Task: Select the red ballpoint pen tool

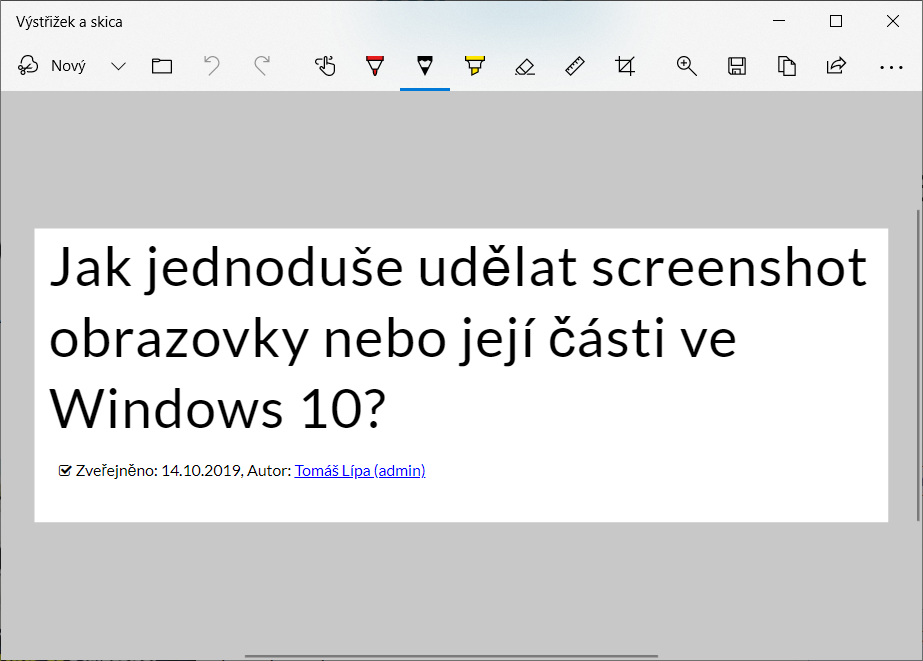Action: tap(375, 66)
